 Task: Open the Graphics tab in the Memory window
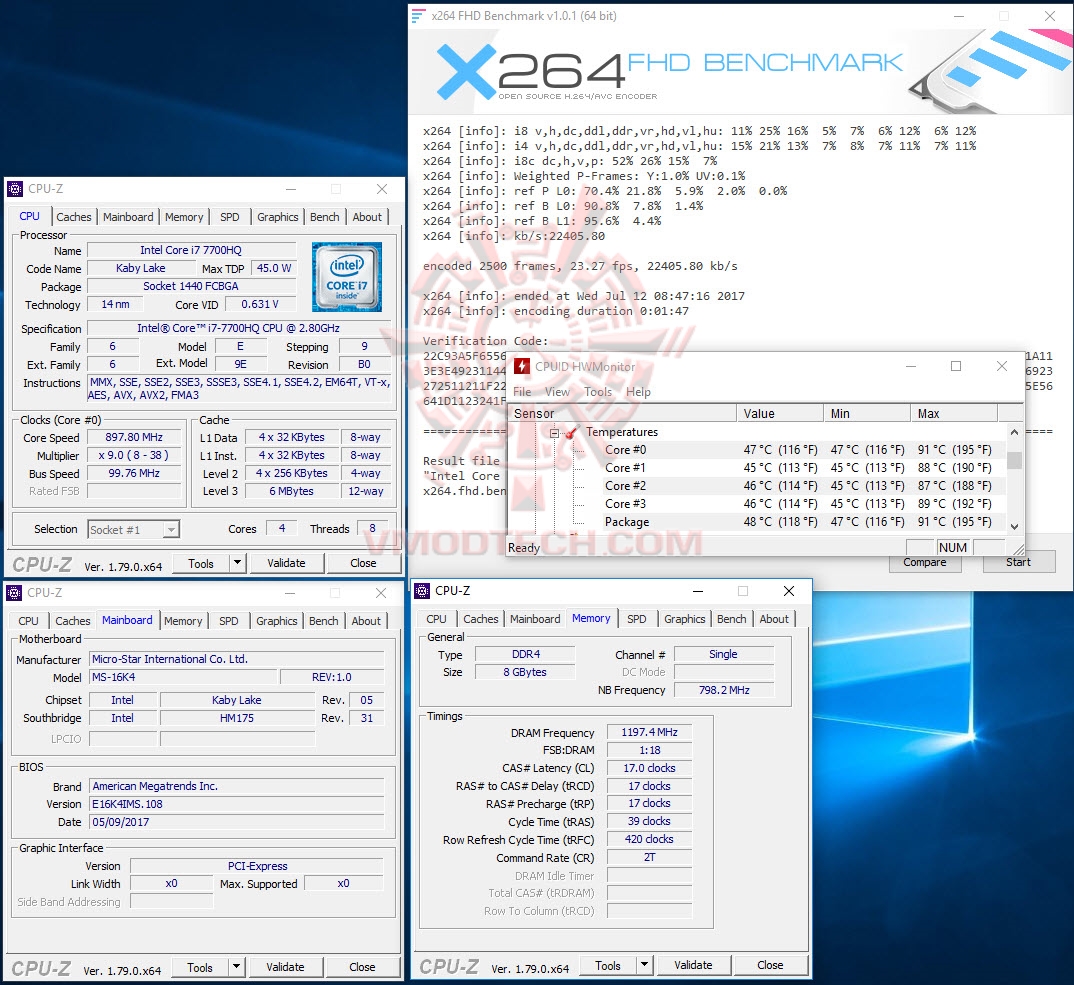coord(684,619)
